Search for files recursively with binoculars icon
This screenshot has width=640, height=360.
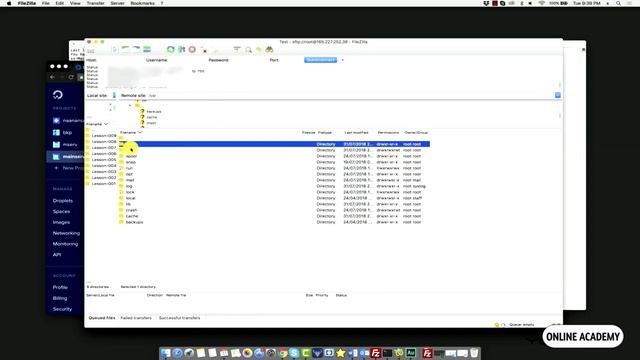[269, 50]
